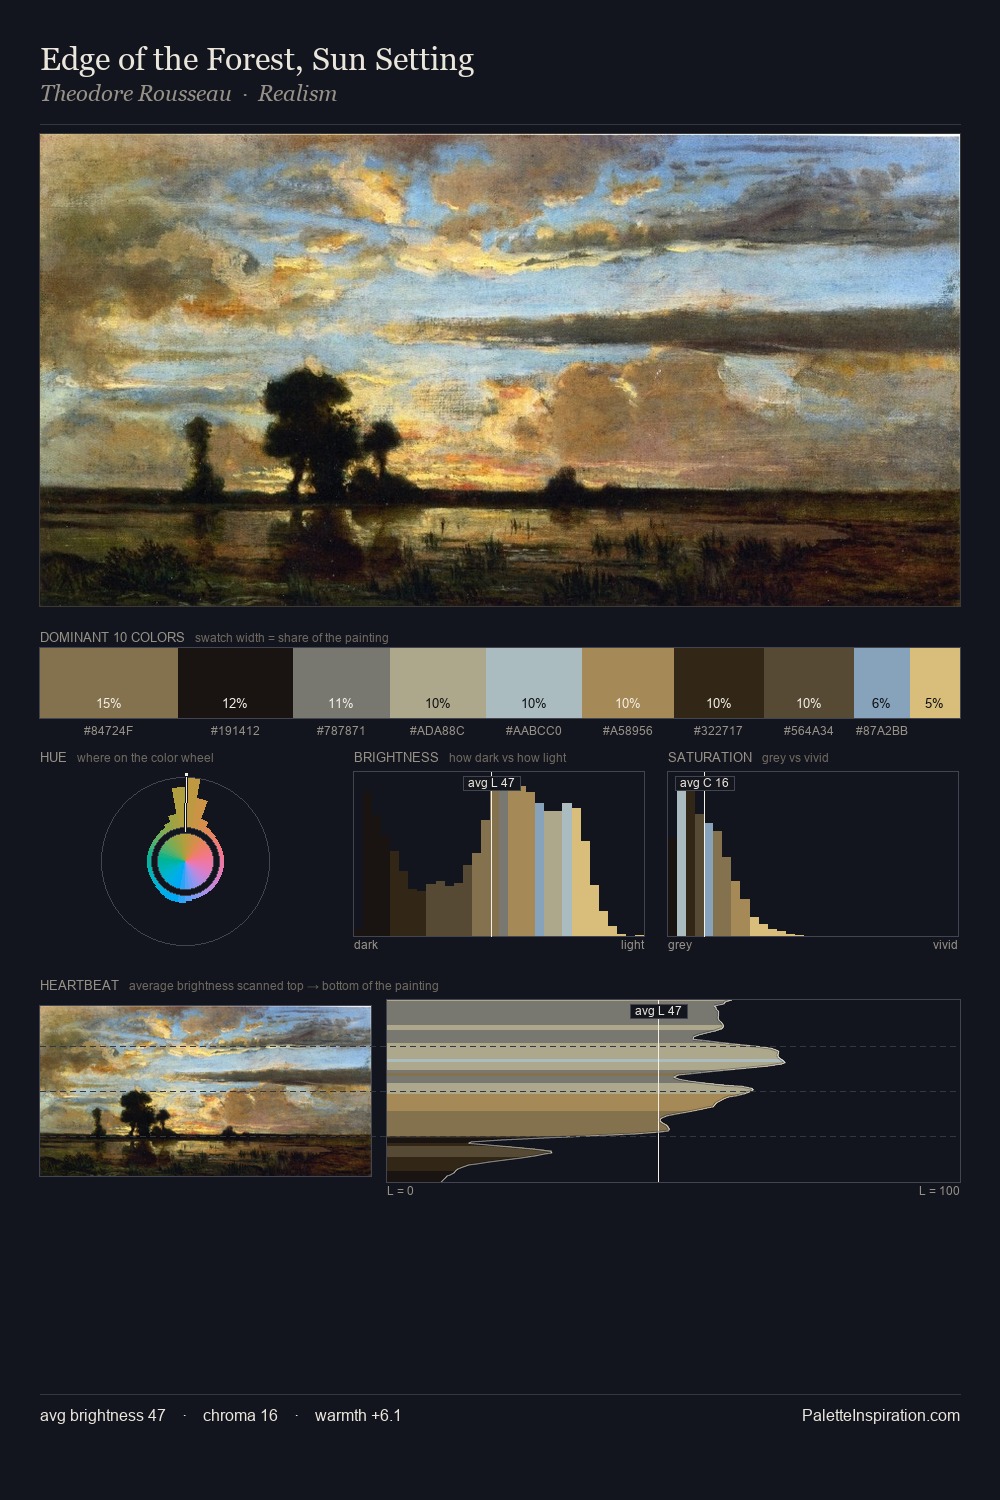Click the 'grey' axis label
Screen dimensions: 1000x1500
coord(680,945)
